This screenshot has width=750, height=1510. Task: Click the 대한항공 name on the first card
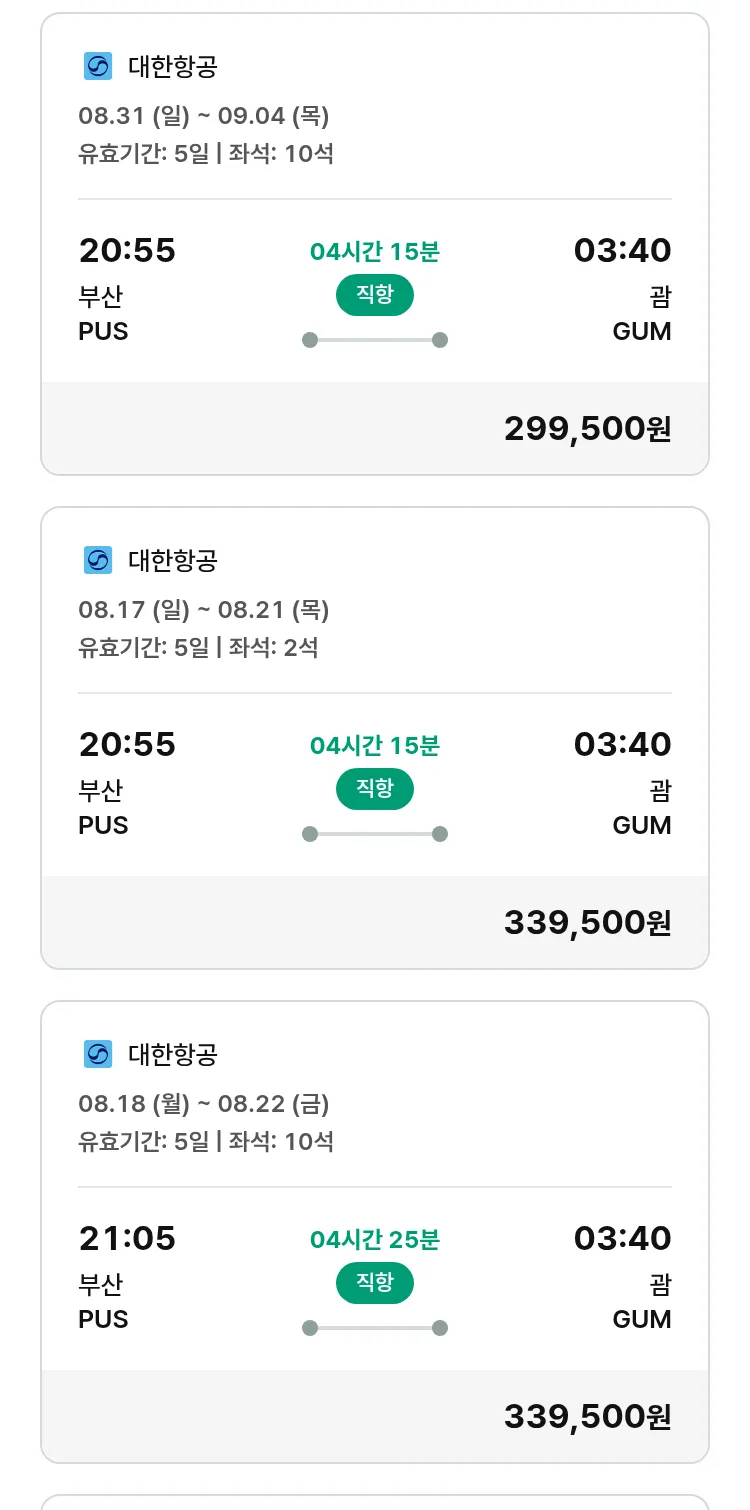[173, 67]
